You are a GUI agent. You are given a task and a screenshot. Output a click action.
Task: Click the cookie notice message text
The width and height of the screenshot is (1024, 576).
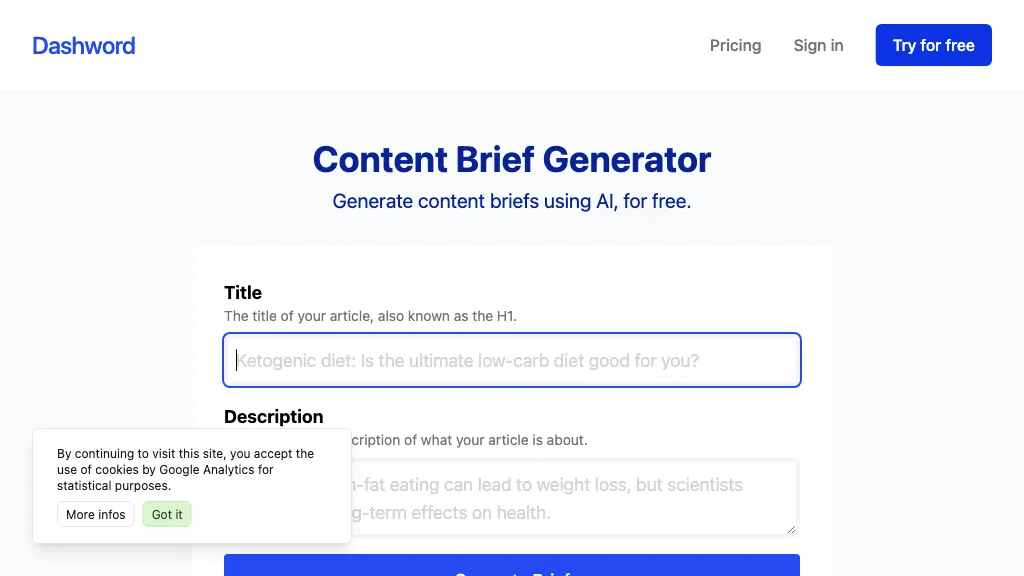tap(185, 469)
